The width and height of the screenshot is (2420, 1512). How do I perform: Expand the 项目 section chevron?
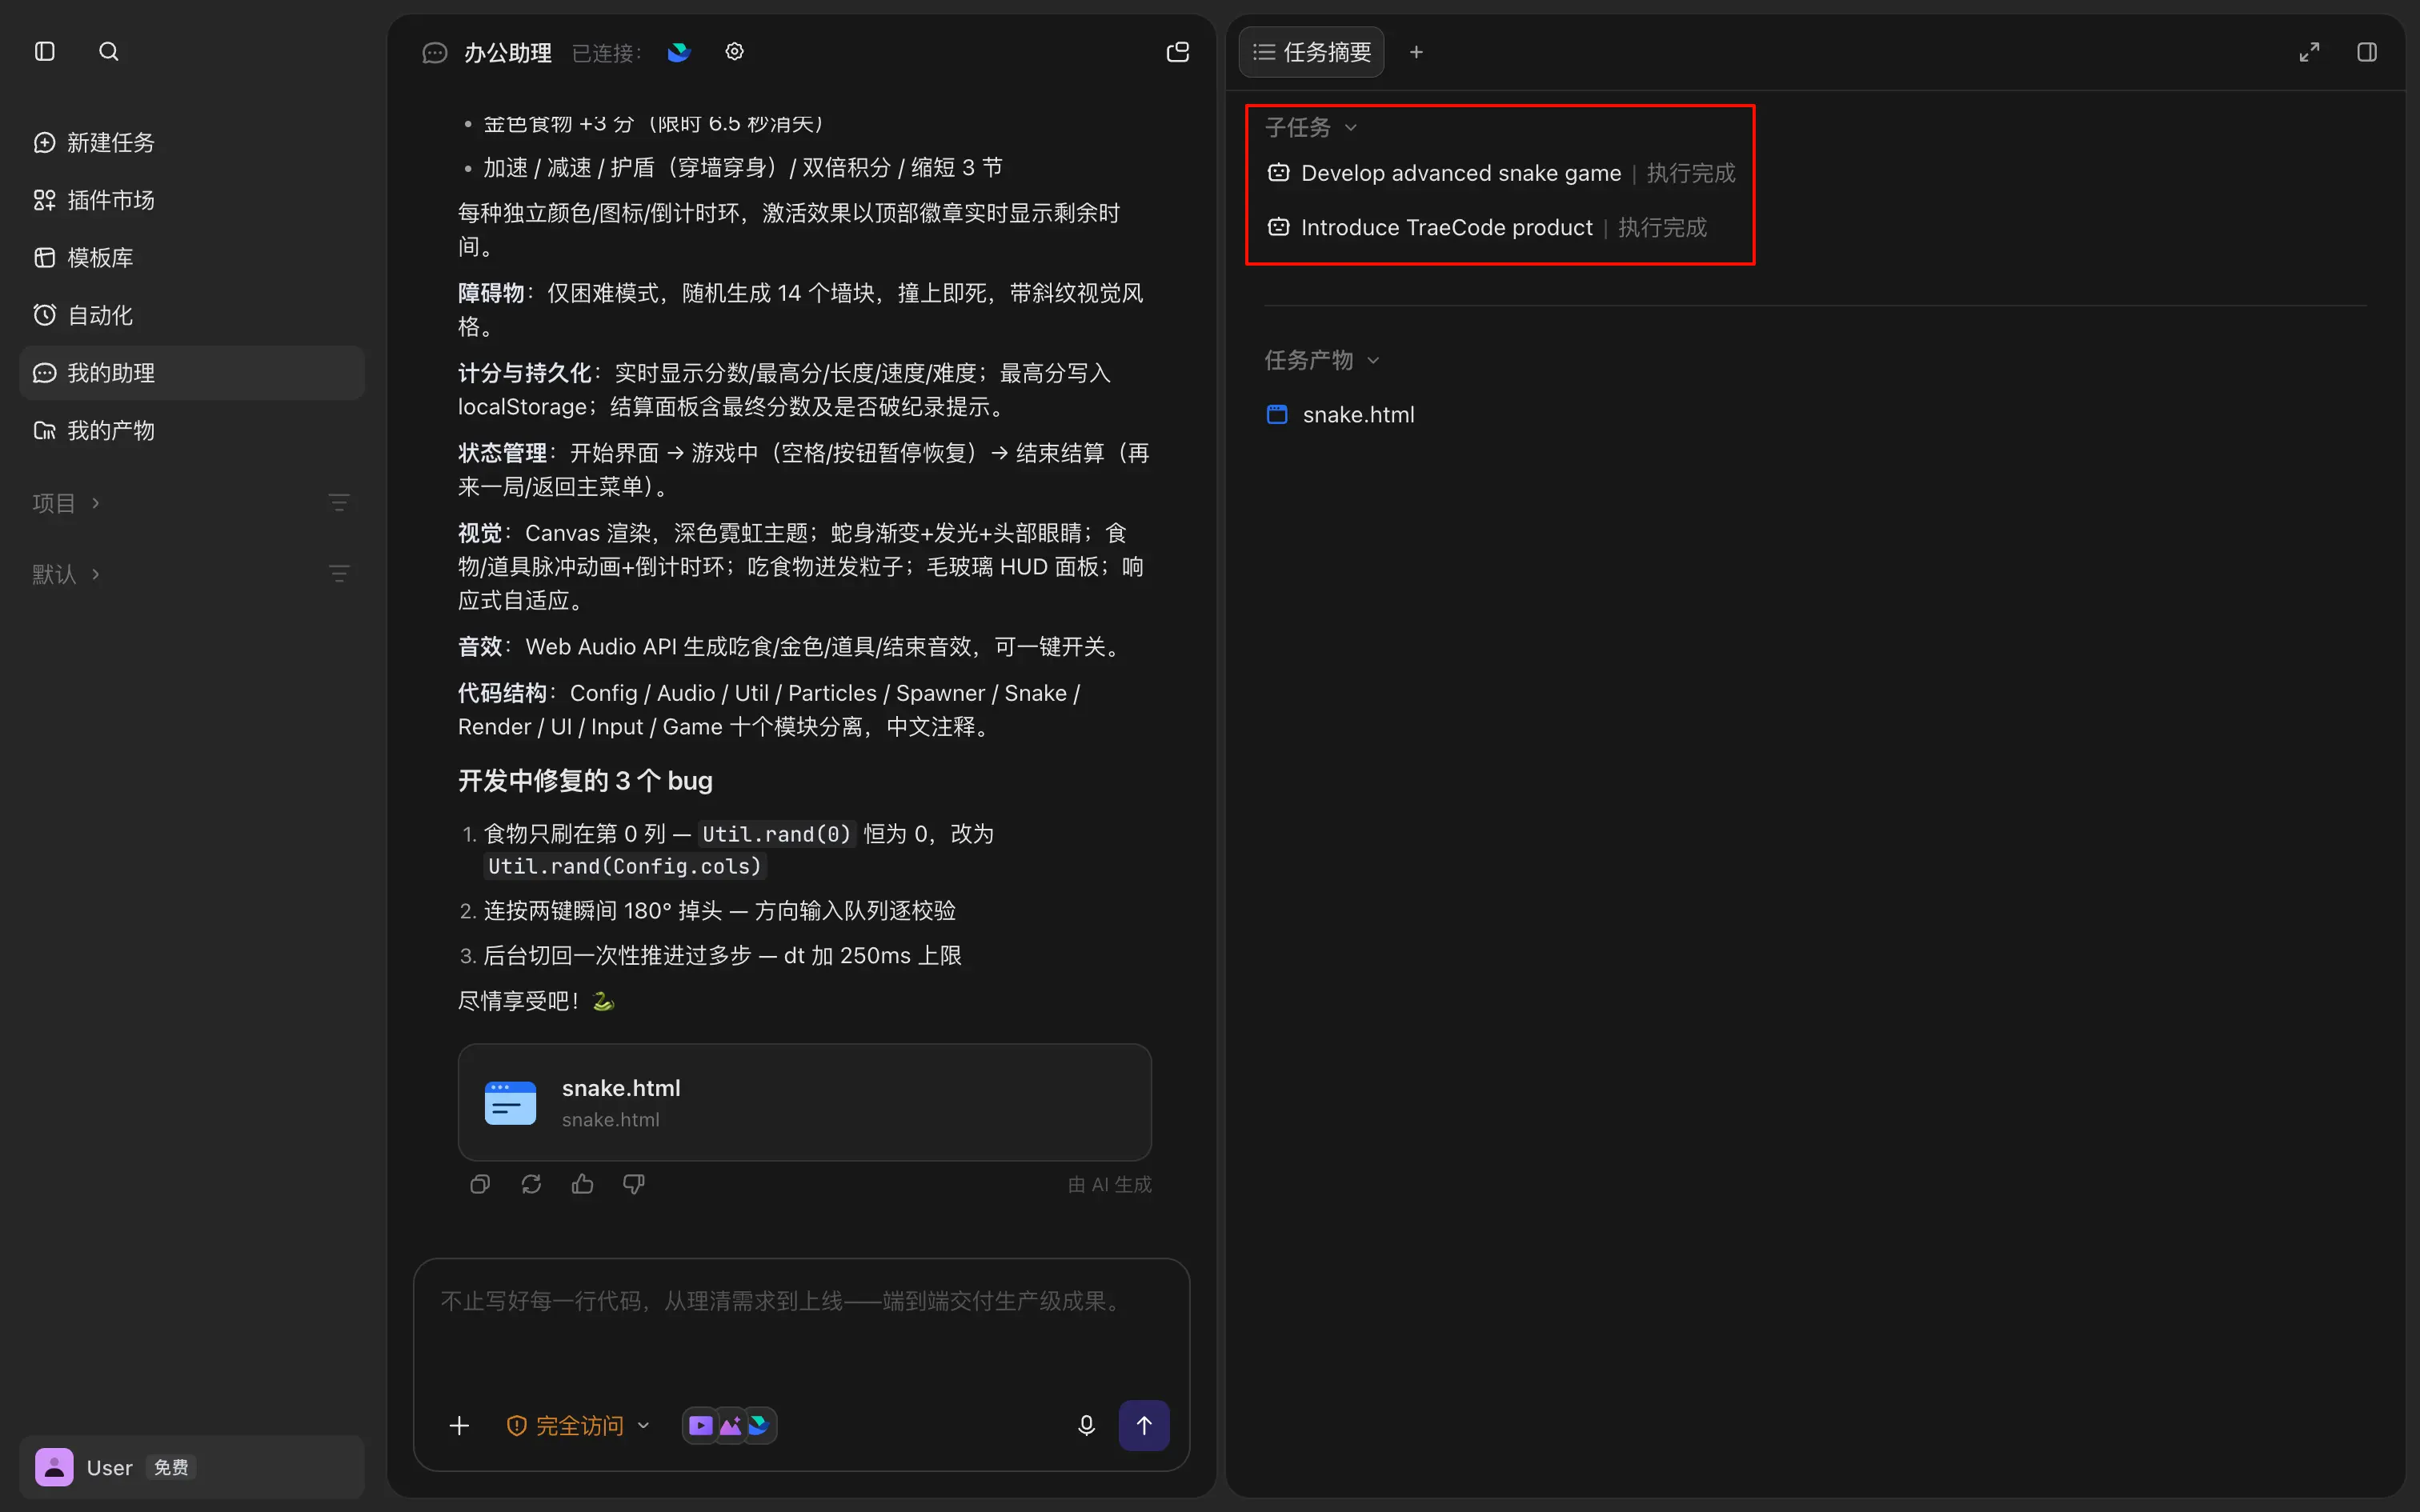coord(96,503)
